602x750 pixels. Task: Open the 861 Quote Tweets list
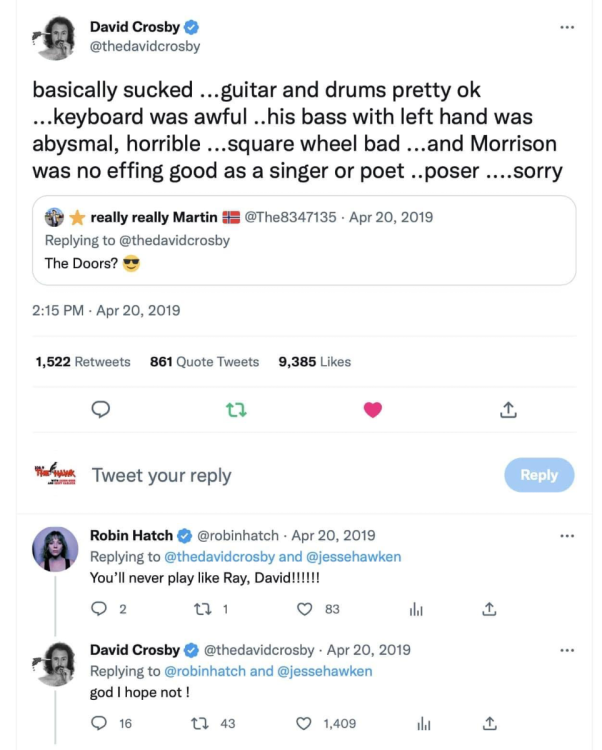204,362
